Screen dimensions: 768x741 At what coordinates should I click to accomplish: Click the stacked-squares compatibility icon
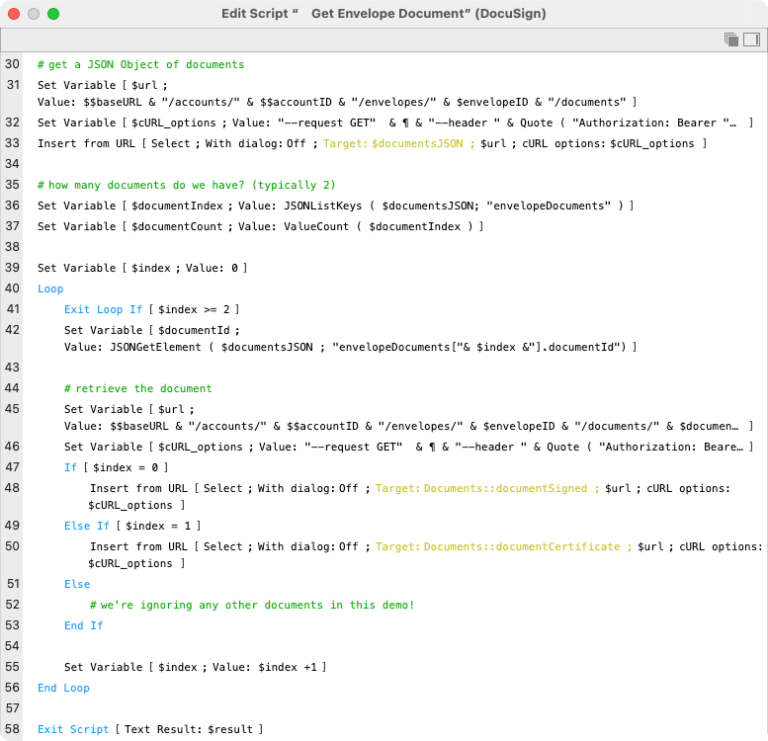pos(731,39)
